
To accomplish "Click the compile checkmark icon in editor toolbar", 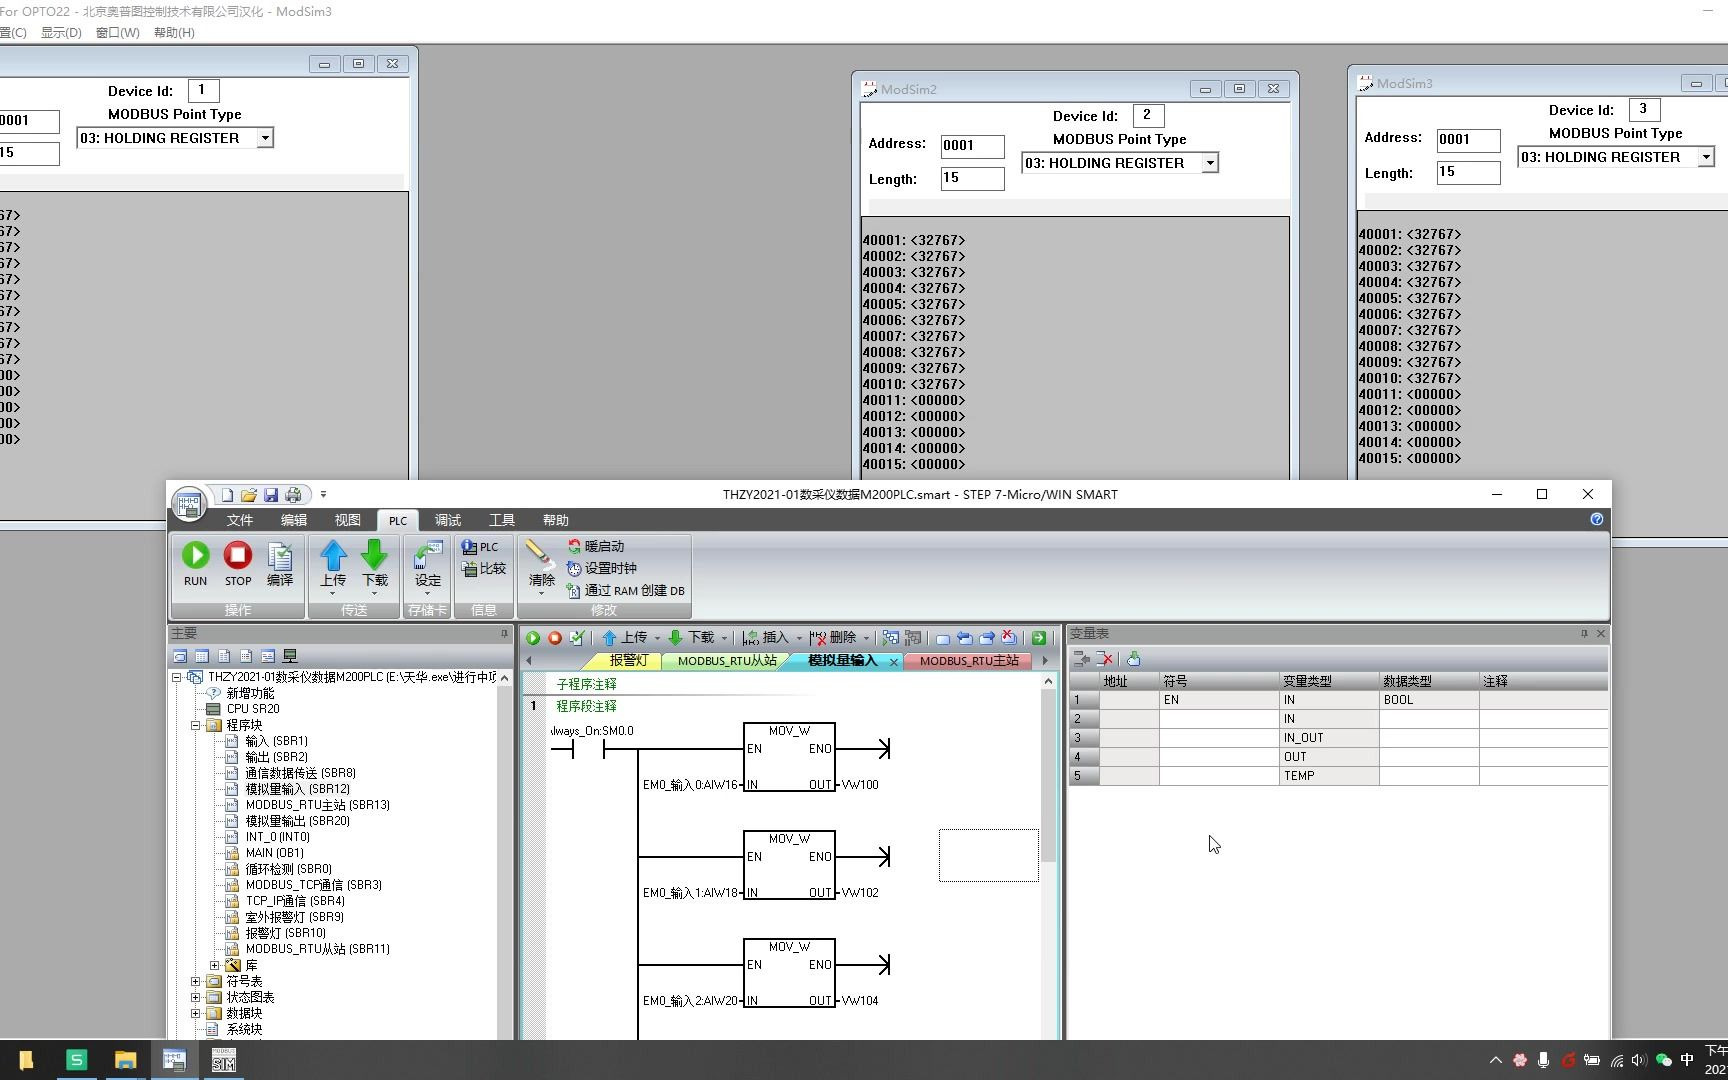I will pos(577,638).
